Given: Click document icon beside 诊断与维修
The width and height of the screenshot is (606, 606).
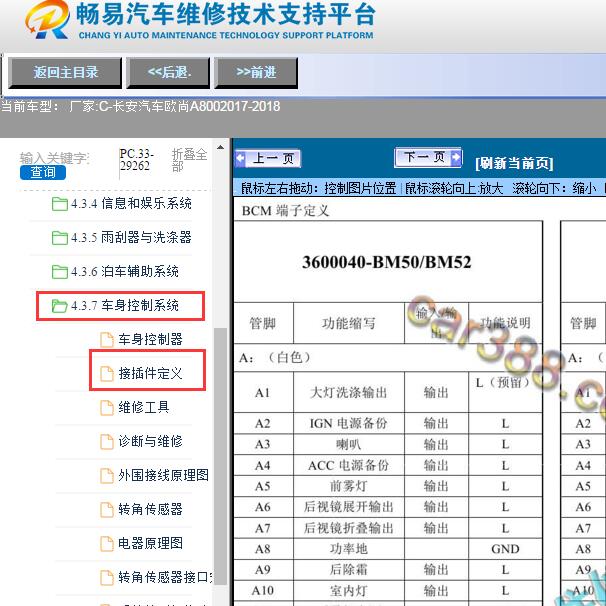Looking at the screenshot, I should pos(107,441).
